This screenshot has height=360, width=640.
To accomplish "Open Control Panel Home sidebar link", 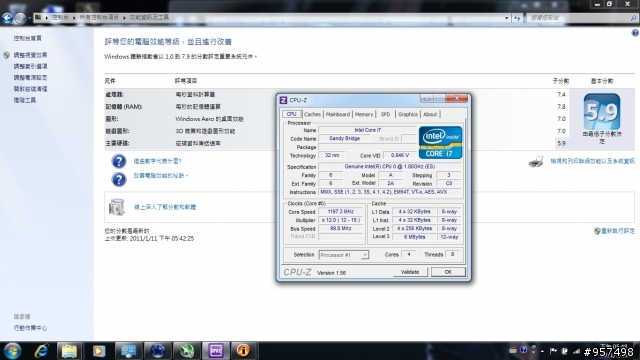I will point(27,38).
